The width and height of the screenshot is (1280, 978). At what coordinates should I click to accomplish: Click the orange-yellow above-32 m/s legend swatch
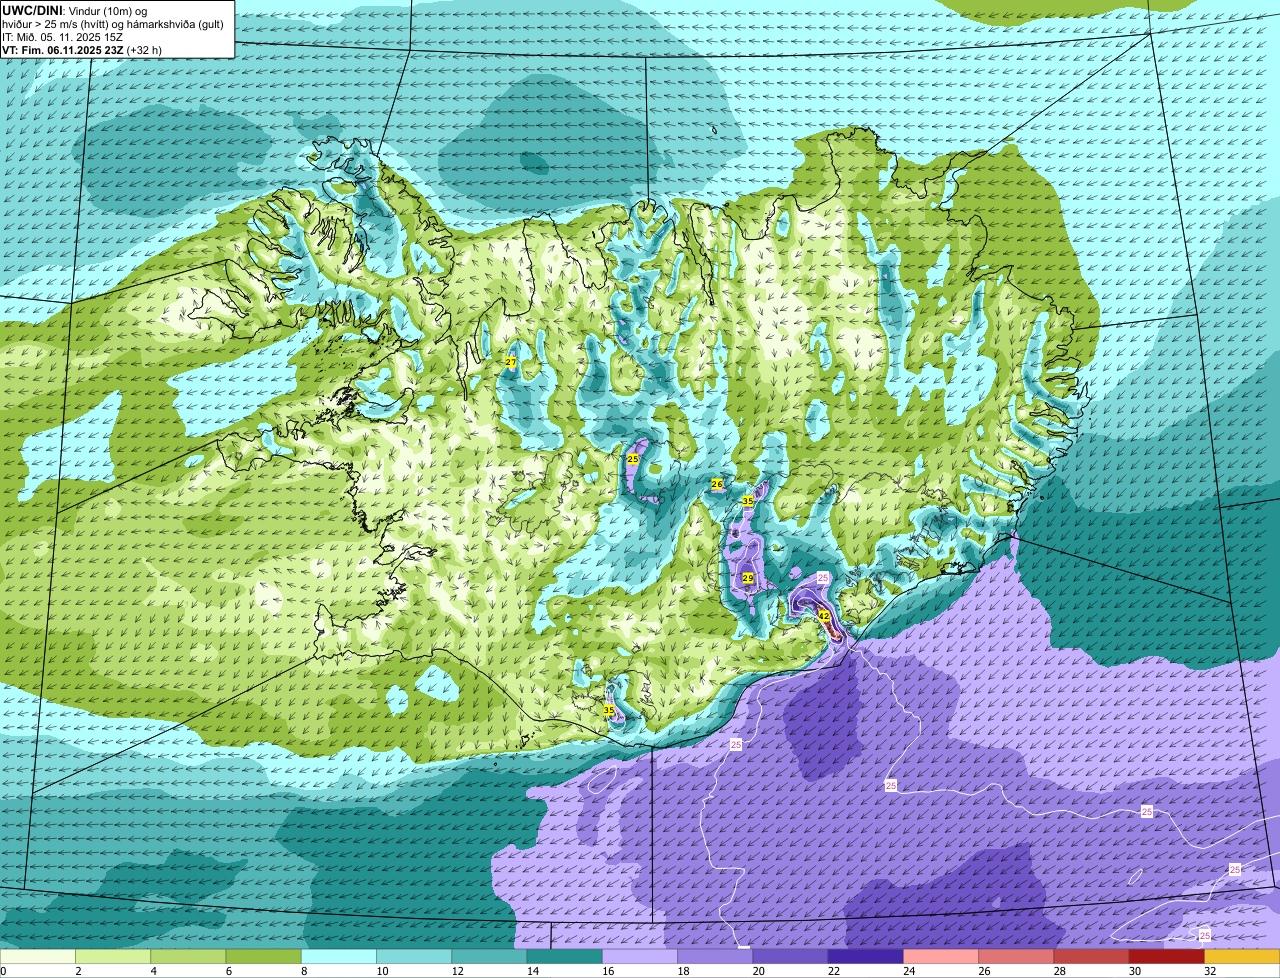click(x=1242, y=956)
